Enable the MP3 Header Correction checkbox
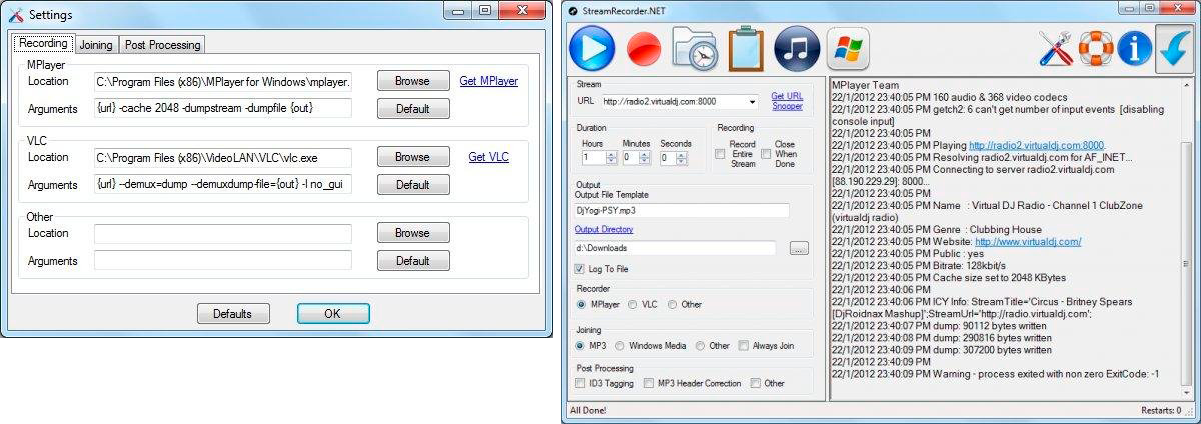Image resolution: width=1201 pixels, height=424 pixels. 649,383
